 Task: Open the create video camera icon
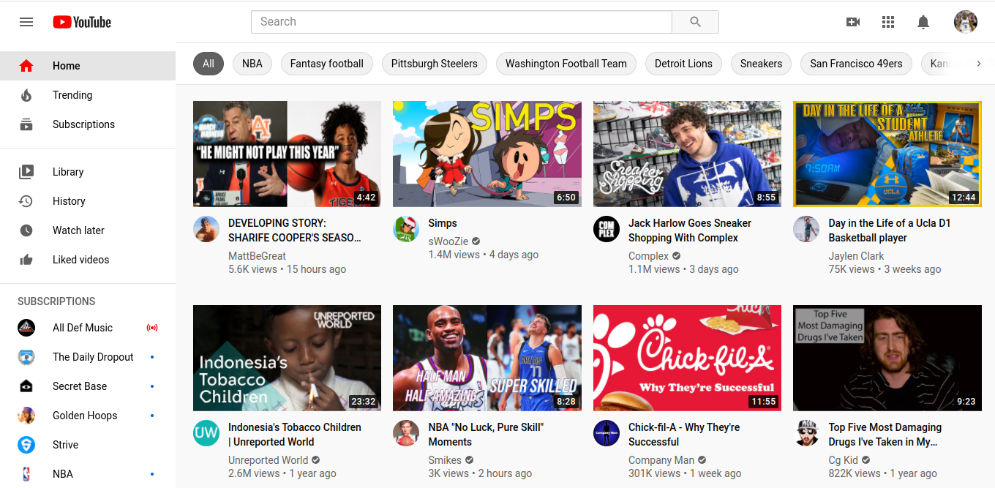(853, 22)
